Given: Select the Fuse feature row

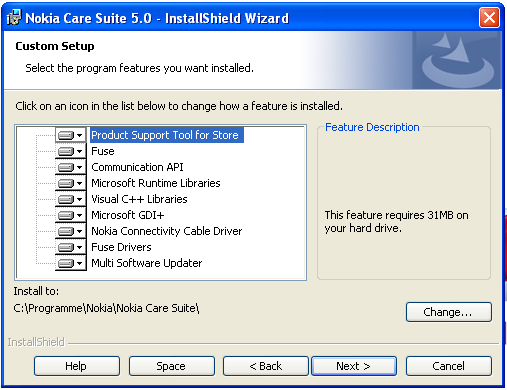Looking at the screenshot, I should (103, 151).
